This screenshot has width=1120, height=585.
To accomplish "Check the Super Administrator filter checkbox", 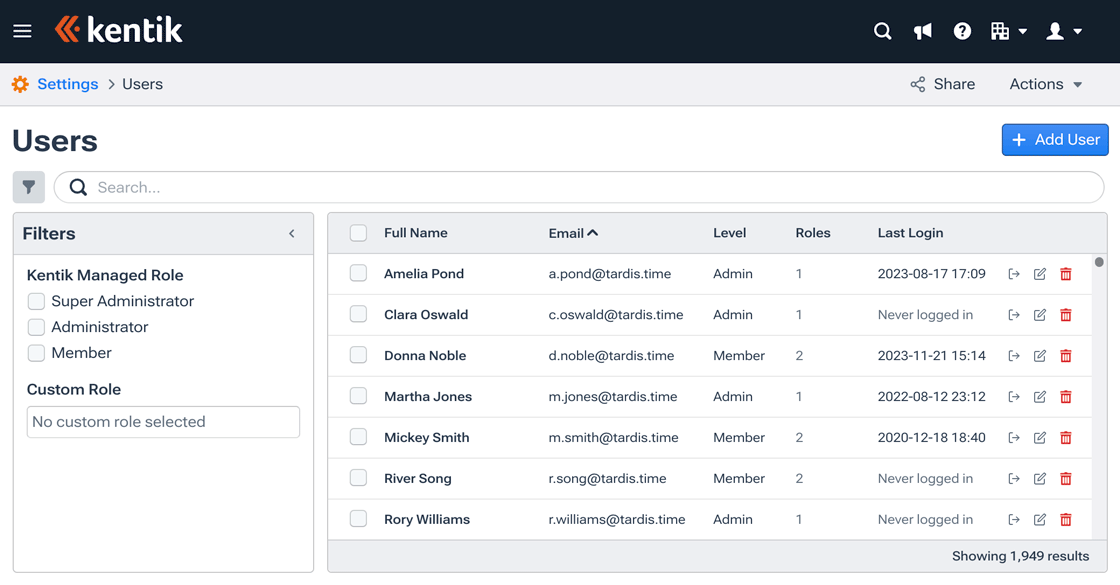I will tap(36, 301).
